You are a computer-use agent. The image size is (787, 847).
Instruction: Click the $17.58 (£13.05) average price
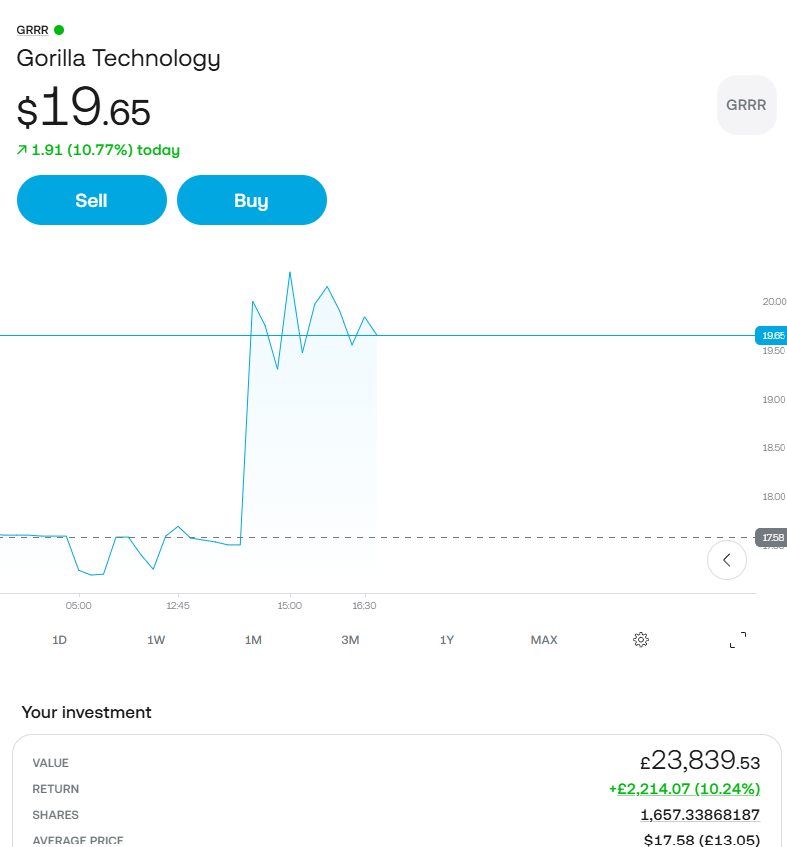coord(702,840)
